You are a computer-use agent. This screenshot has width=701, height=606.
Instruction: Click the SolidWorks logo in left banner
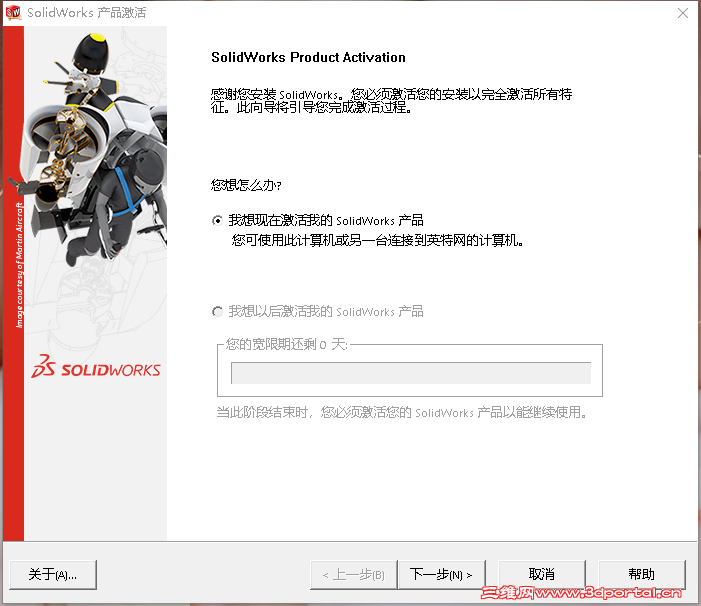click(96, 366)
